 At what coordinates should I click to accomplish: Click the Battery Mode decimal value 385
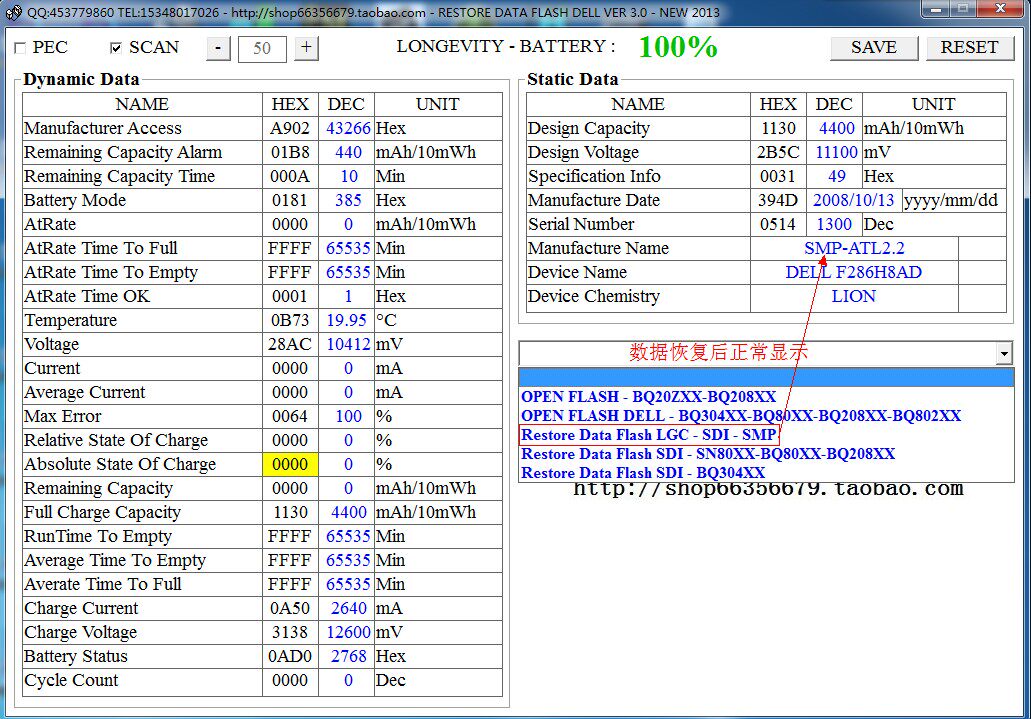click(348, 201)
